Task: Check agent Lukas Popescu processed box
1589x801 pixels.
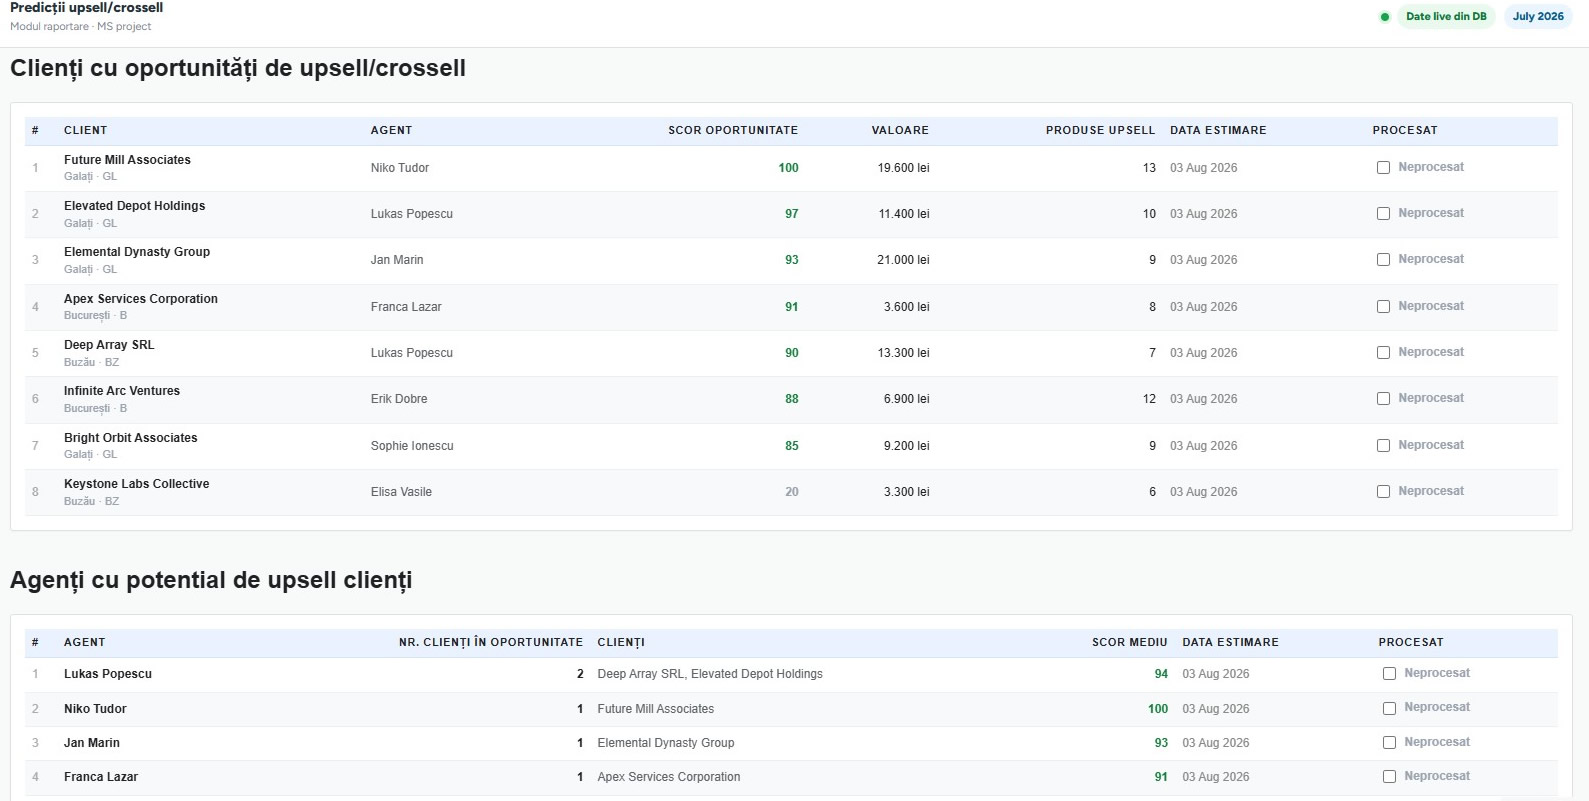Action: coord(1389,674)
